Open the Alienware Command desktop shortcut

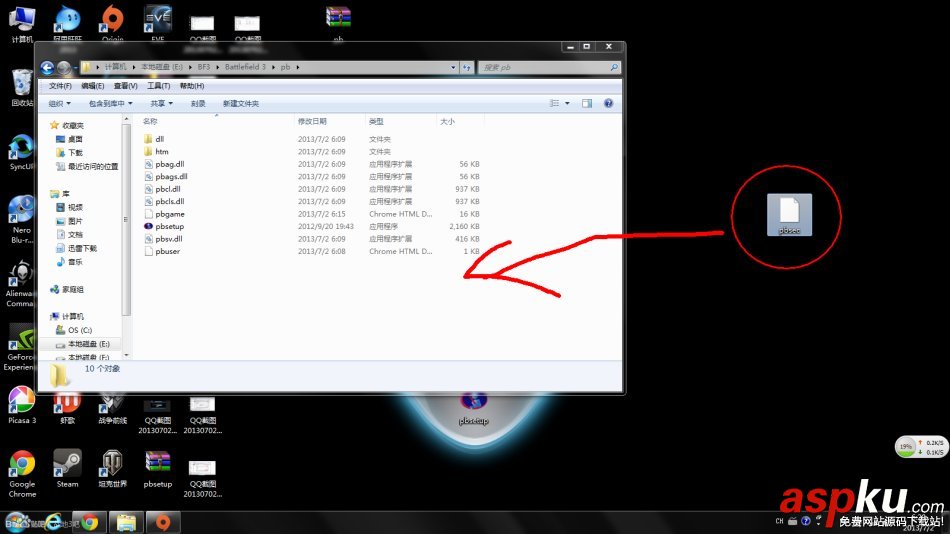pos(21,283)
